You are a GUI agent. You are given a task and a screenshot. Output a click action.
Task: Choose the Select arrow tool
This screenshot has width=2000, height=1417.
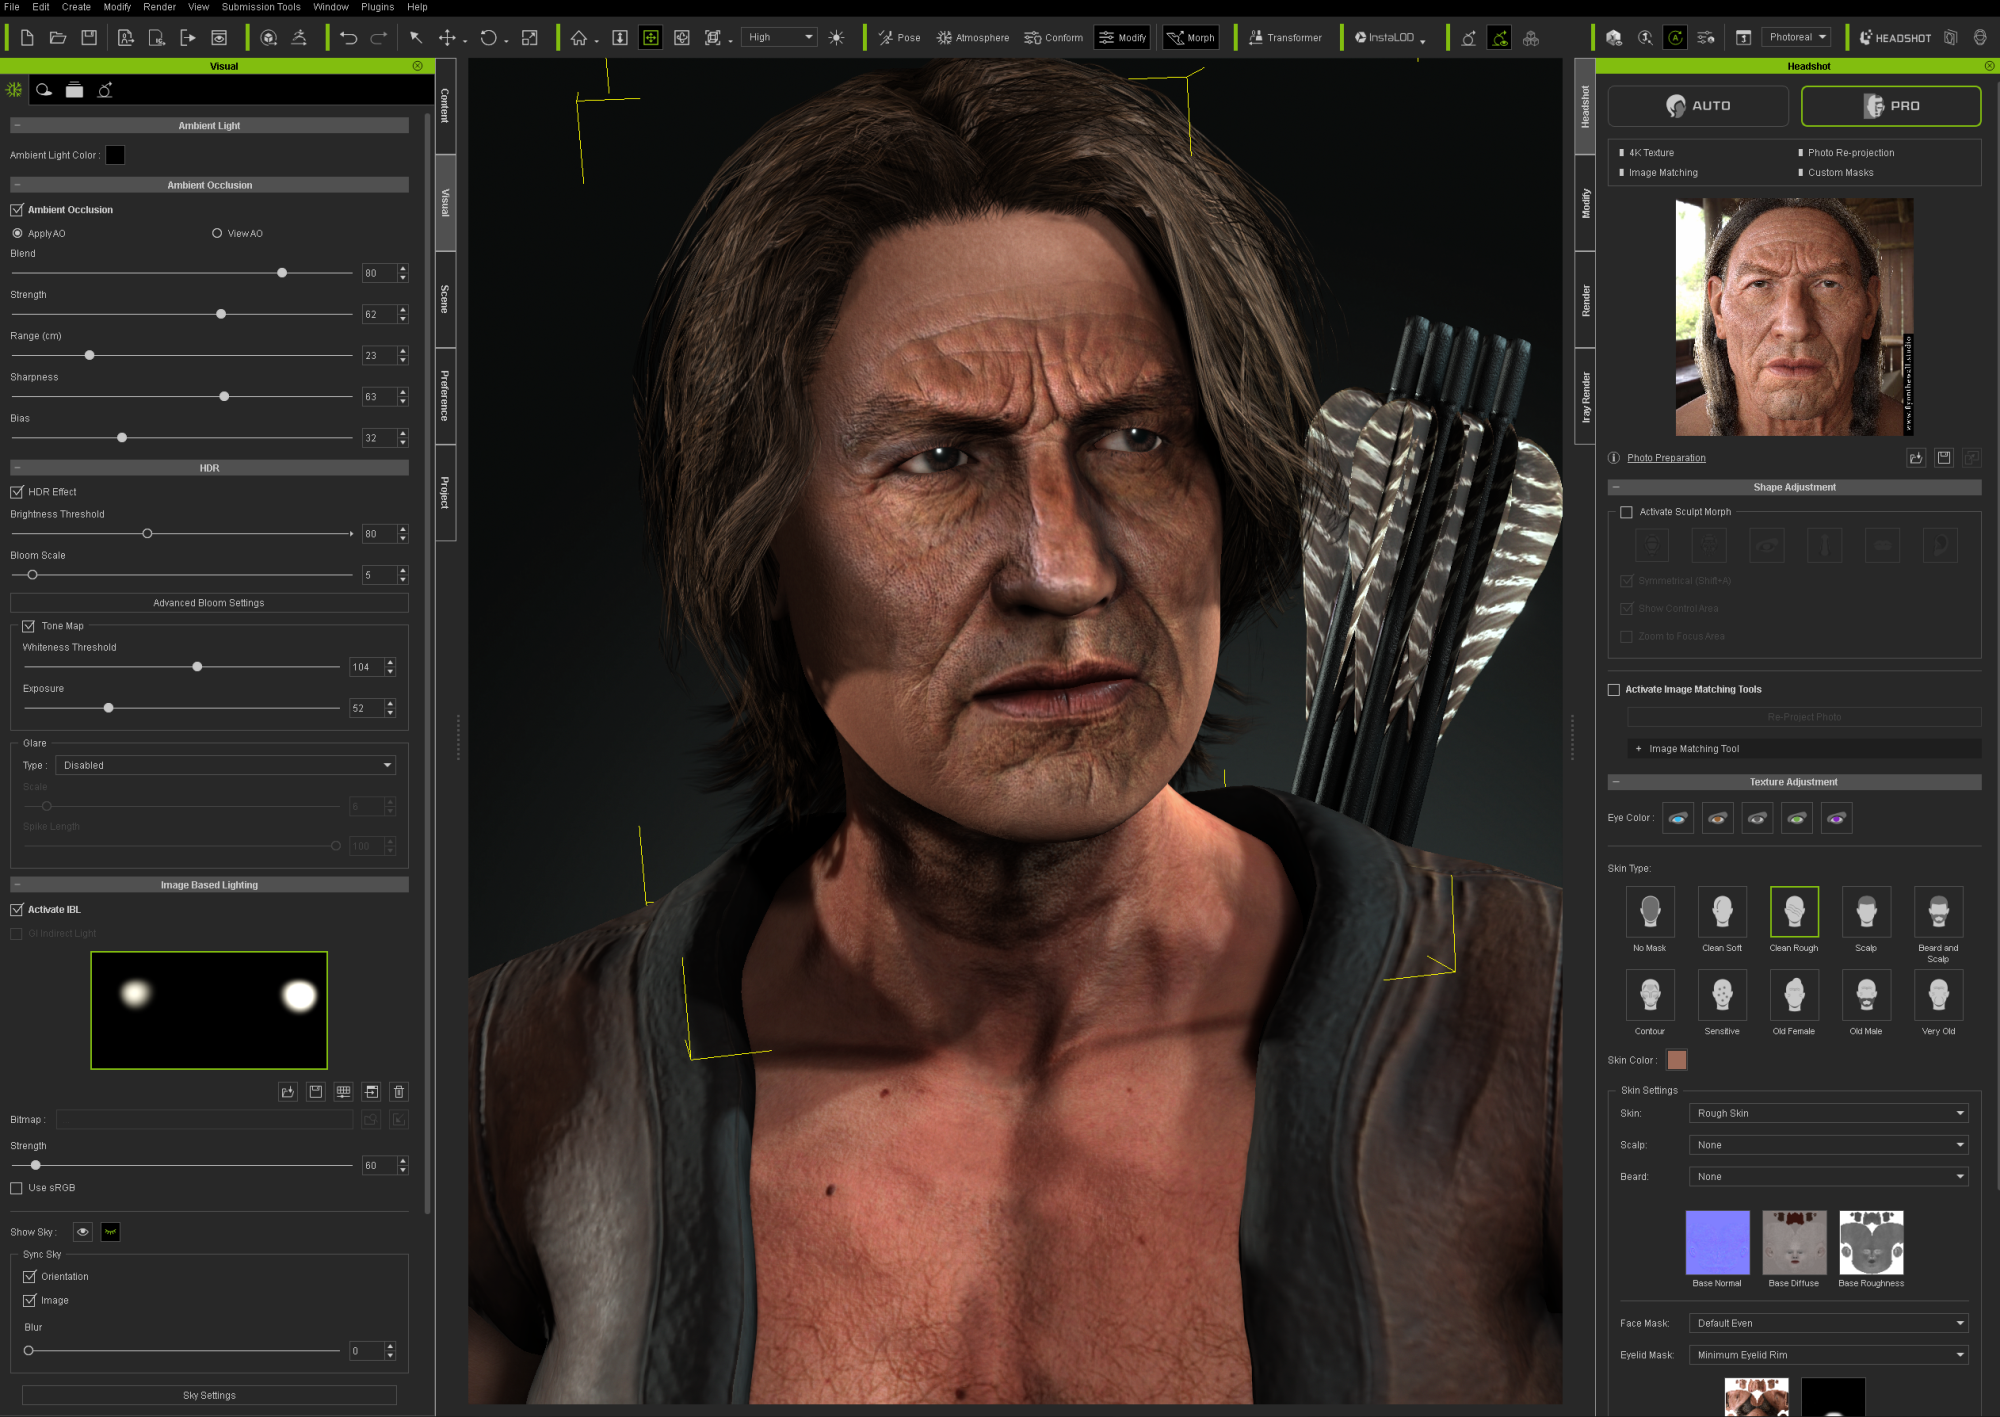[416, 38]
